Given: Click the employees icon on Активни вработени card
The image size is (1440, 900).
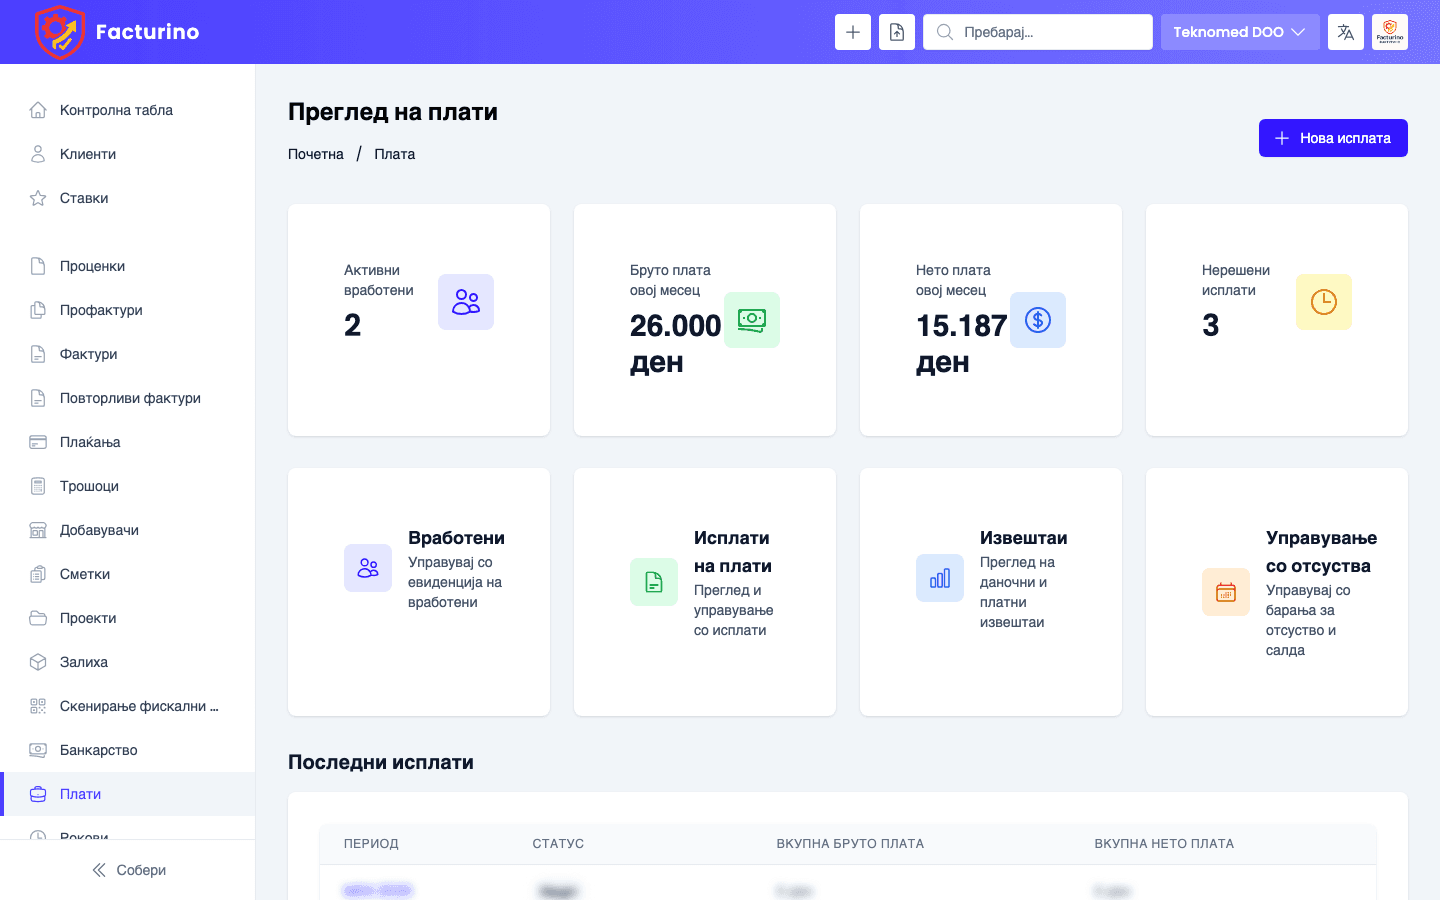Looking at the screenshot, I should pos(465,301).
